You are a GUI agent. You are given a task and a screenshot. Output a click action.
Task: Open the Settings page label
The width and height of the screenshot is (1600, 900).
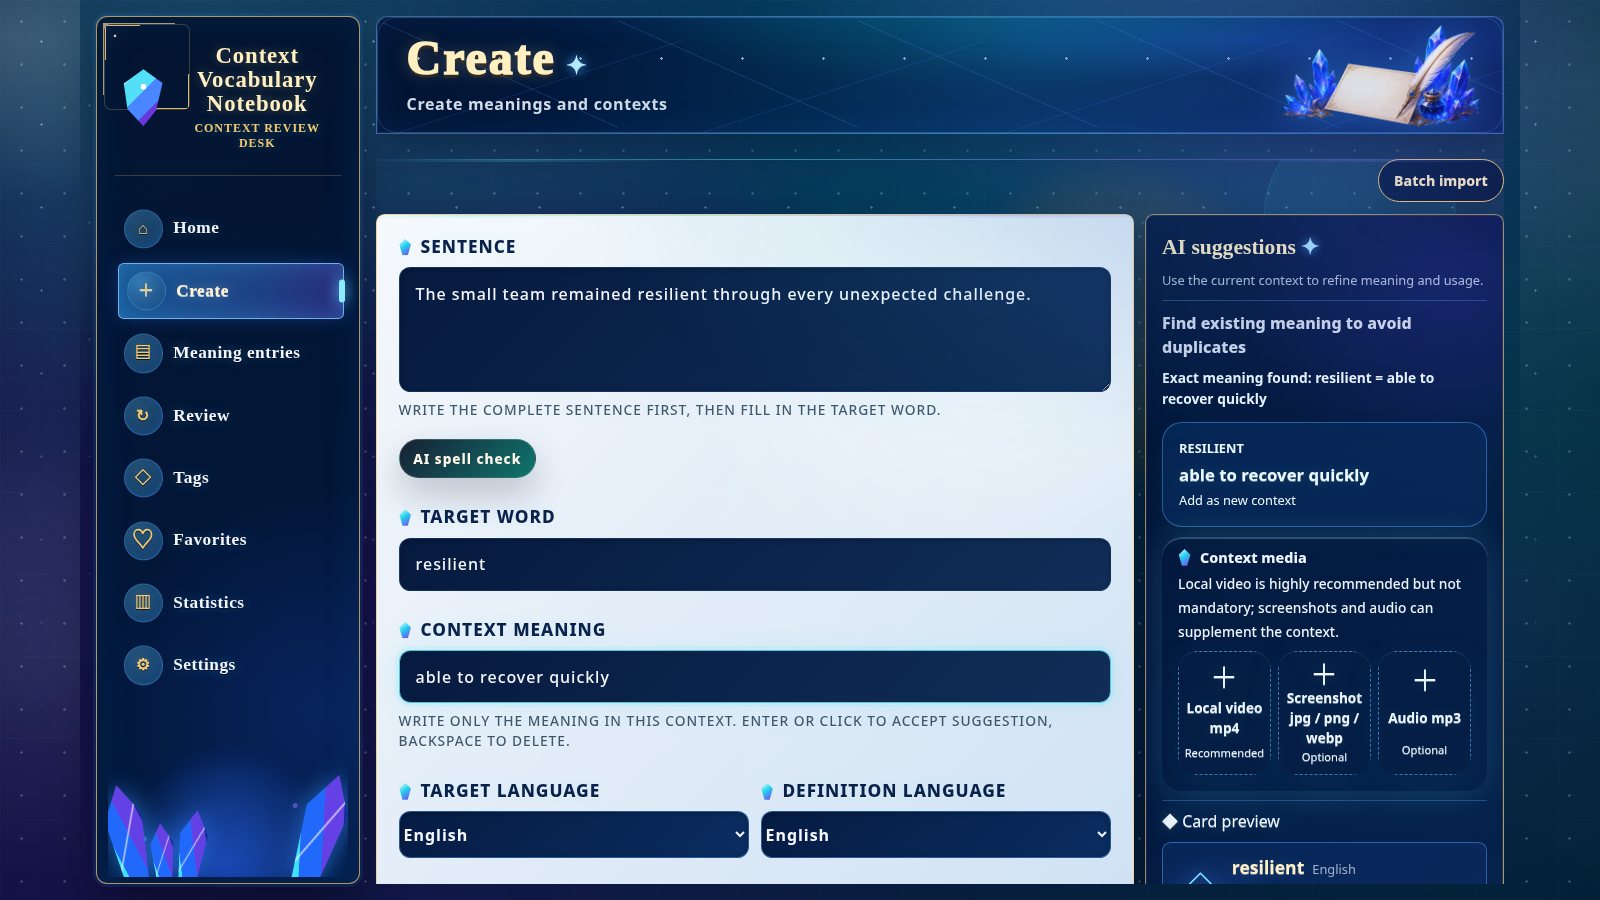[204, 665]
